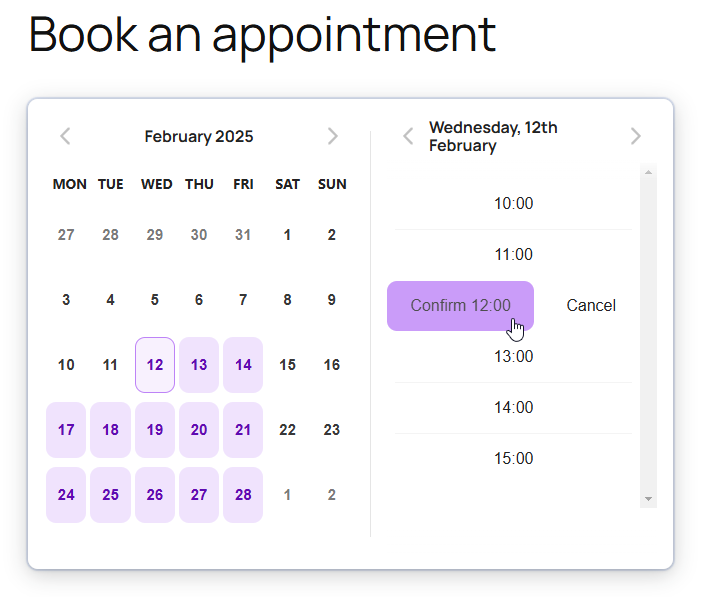708x597 pixels.
Task: Confirm the 12:00 appointment
Action: (x=460, y=306)
